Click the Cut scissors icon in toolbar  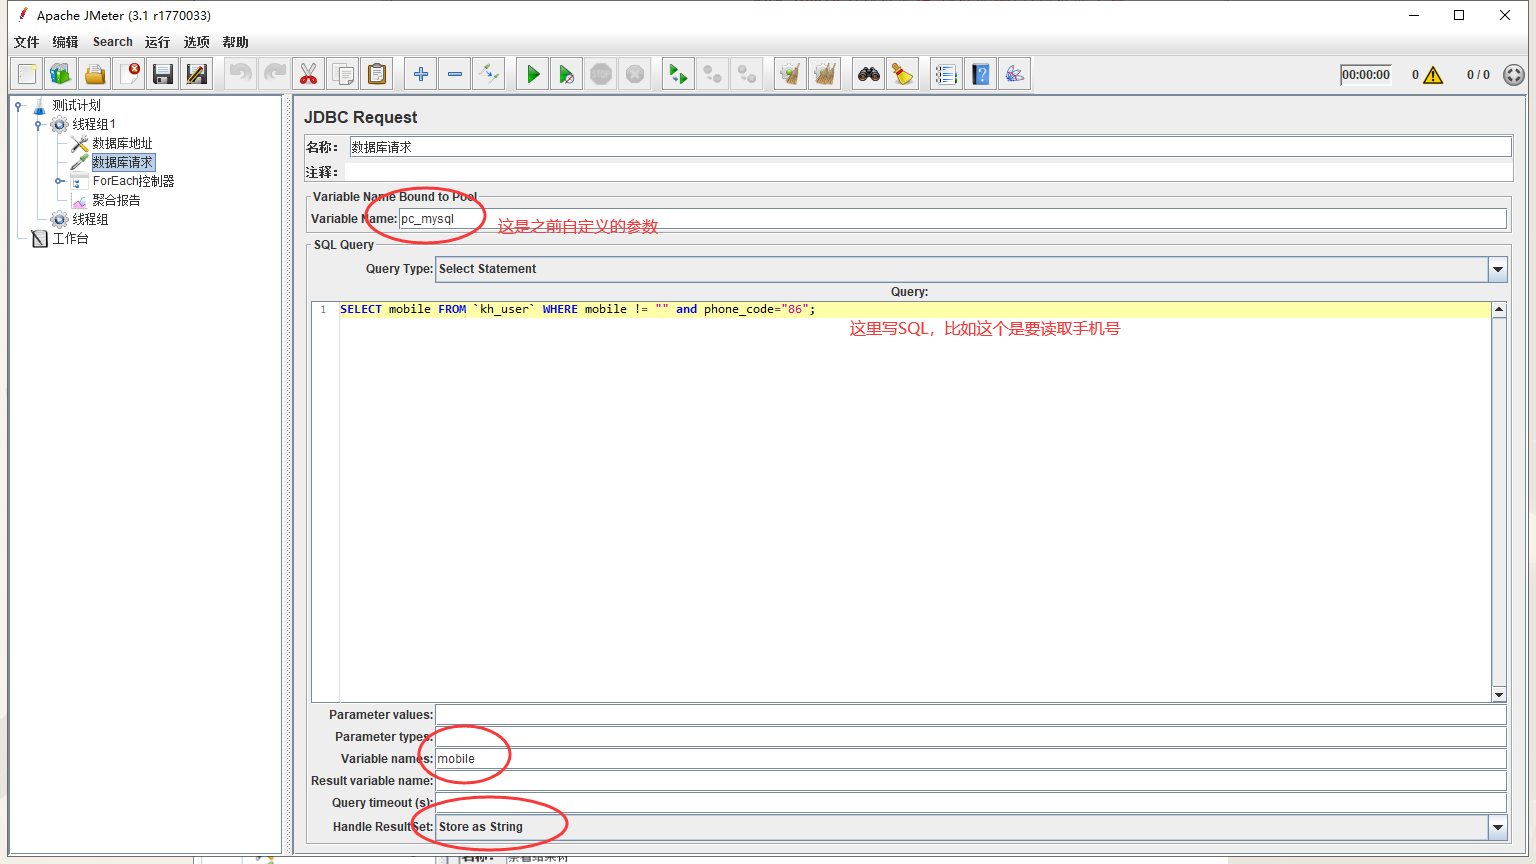point(308,73)
